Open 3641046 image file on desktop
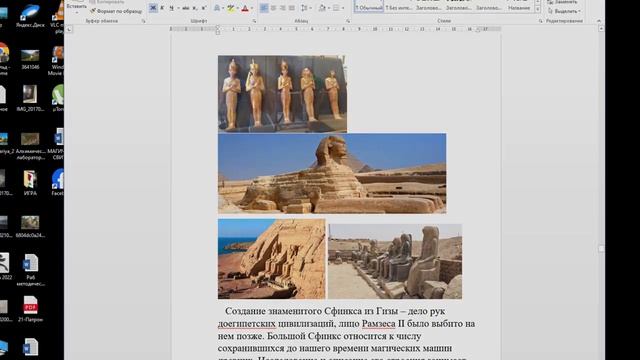 coord(30,59)
